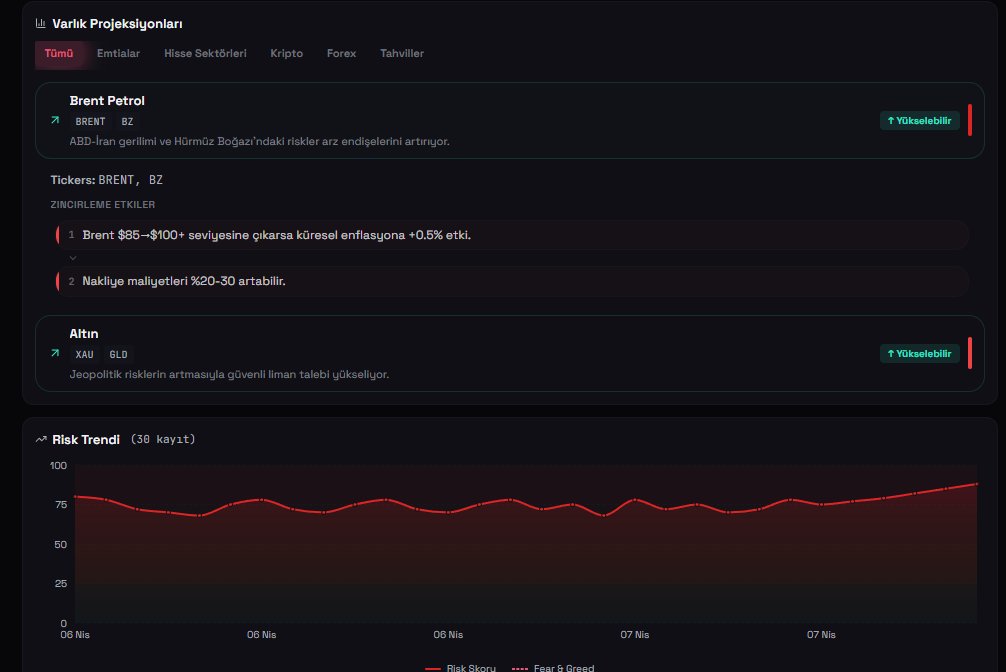Open the Forex tab
The image size is (1006, 672).
click(341, 53)
